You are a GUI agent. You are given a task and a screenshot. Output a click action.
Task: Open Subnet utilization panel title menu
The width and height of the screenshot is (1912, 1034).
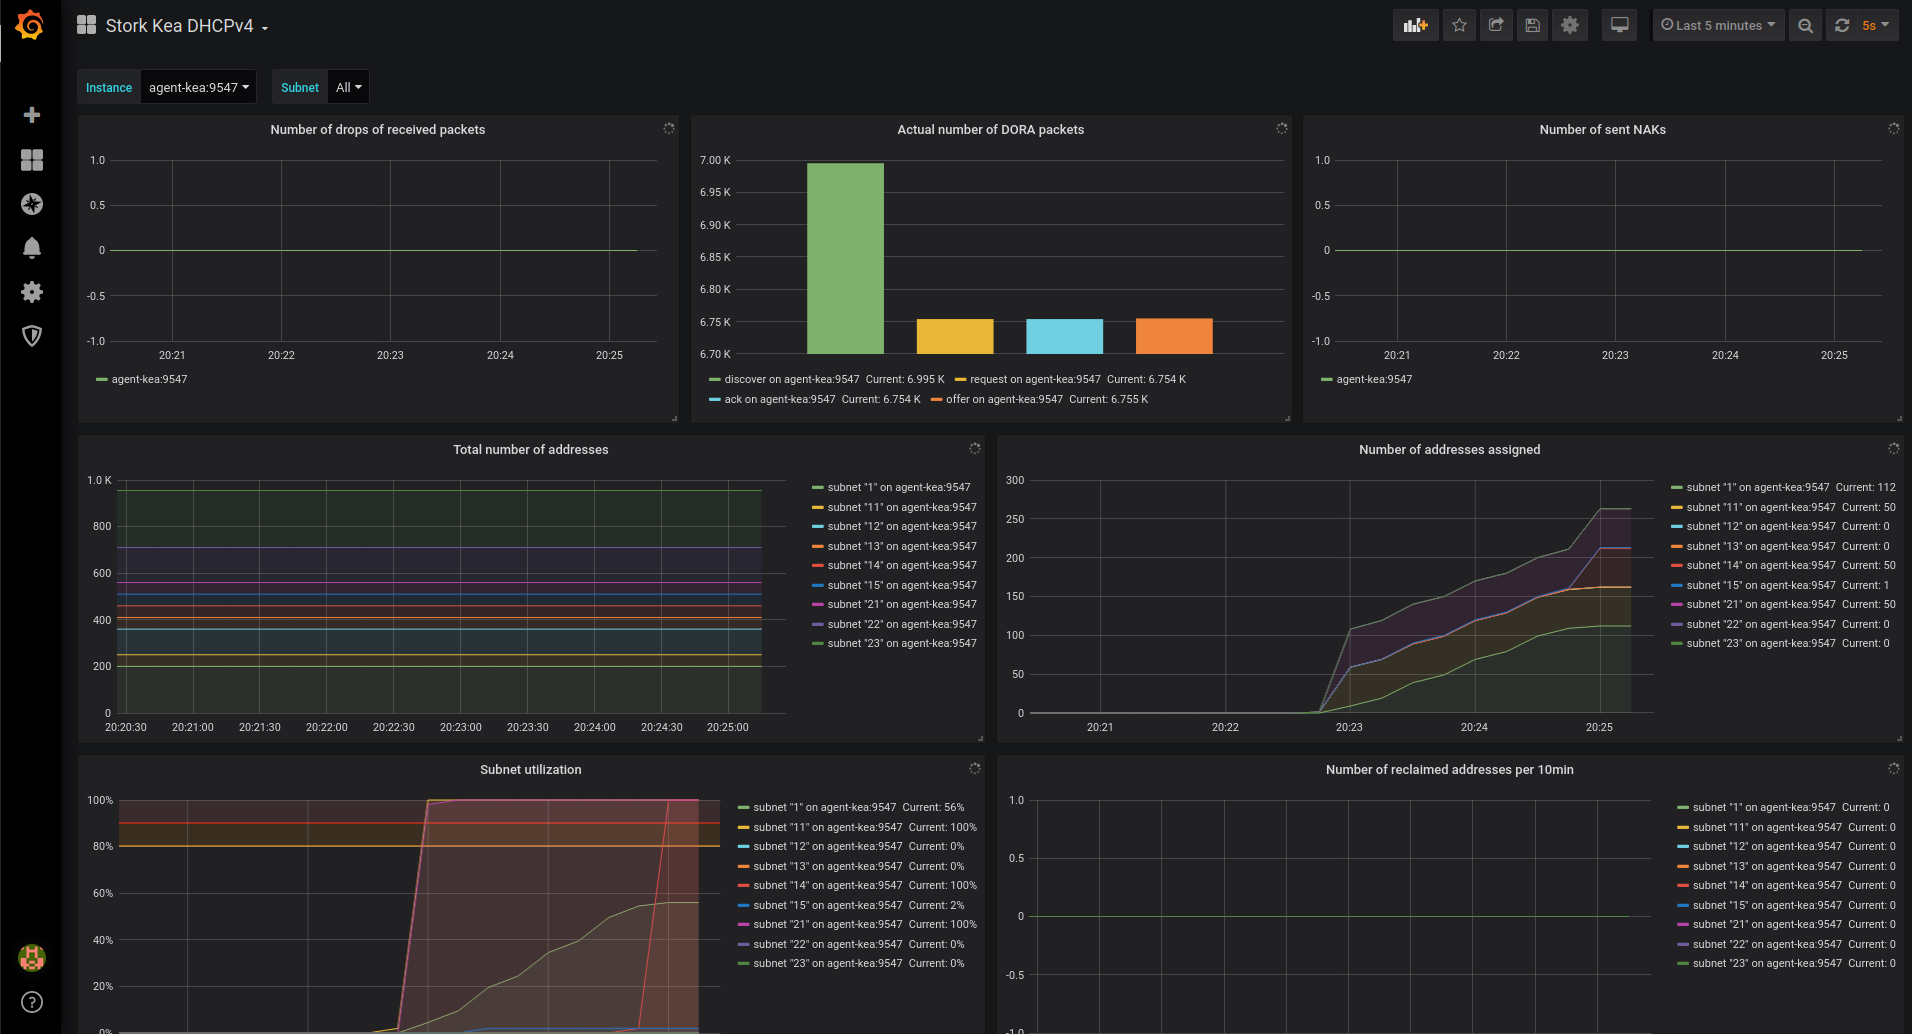(531, 770)
